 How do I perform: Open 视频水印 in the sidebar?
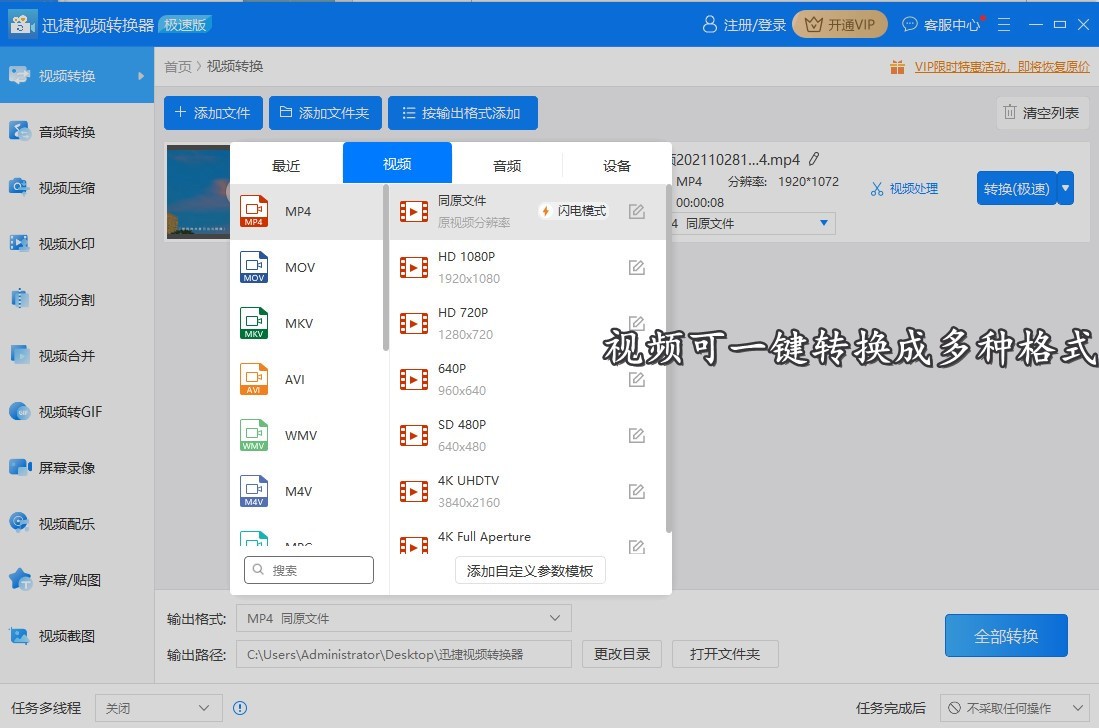click(x=76, y=244)
